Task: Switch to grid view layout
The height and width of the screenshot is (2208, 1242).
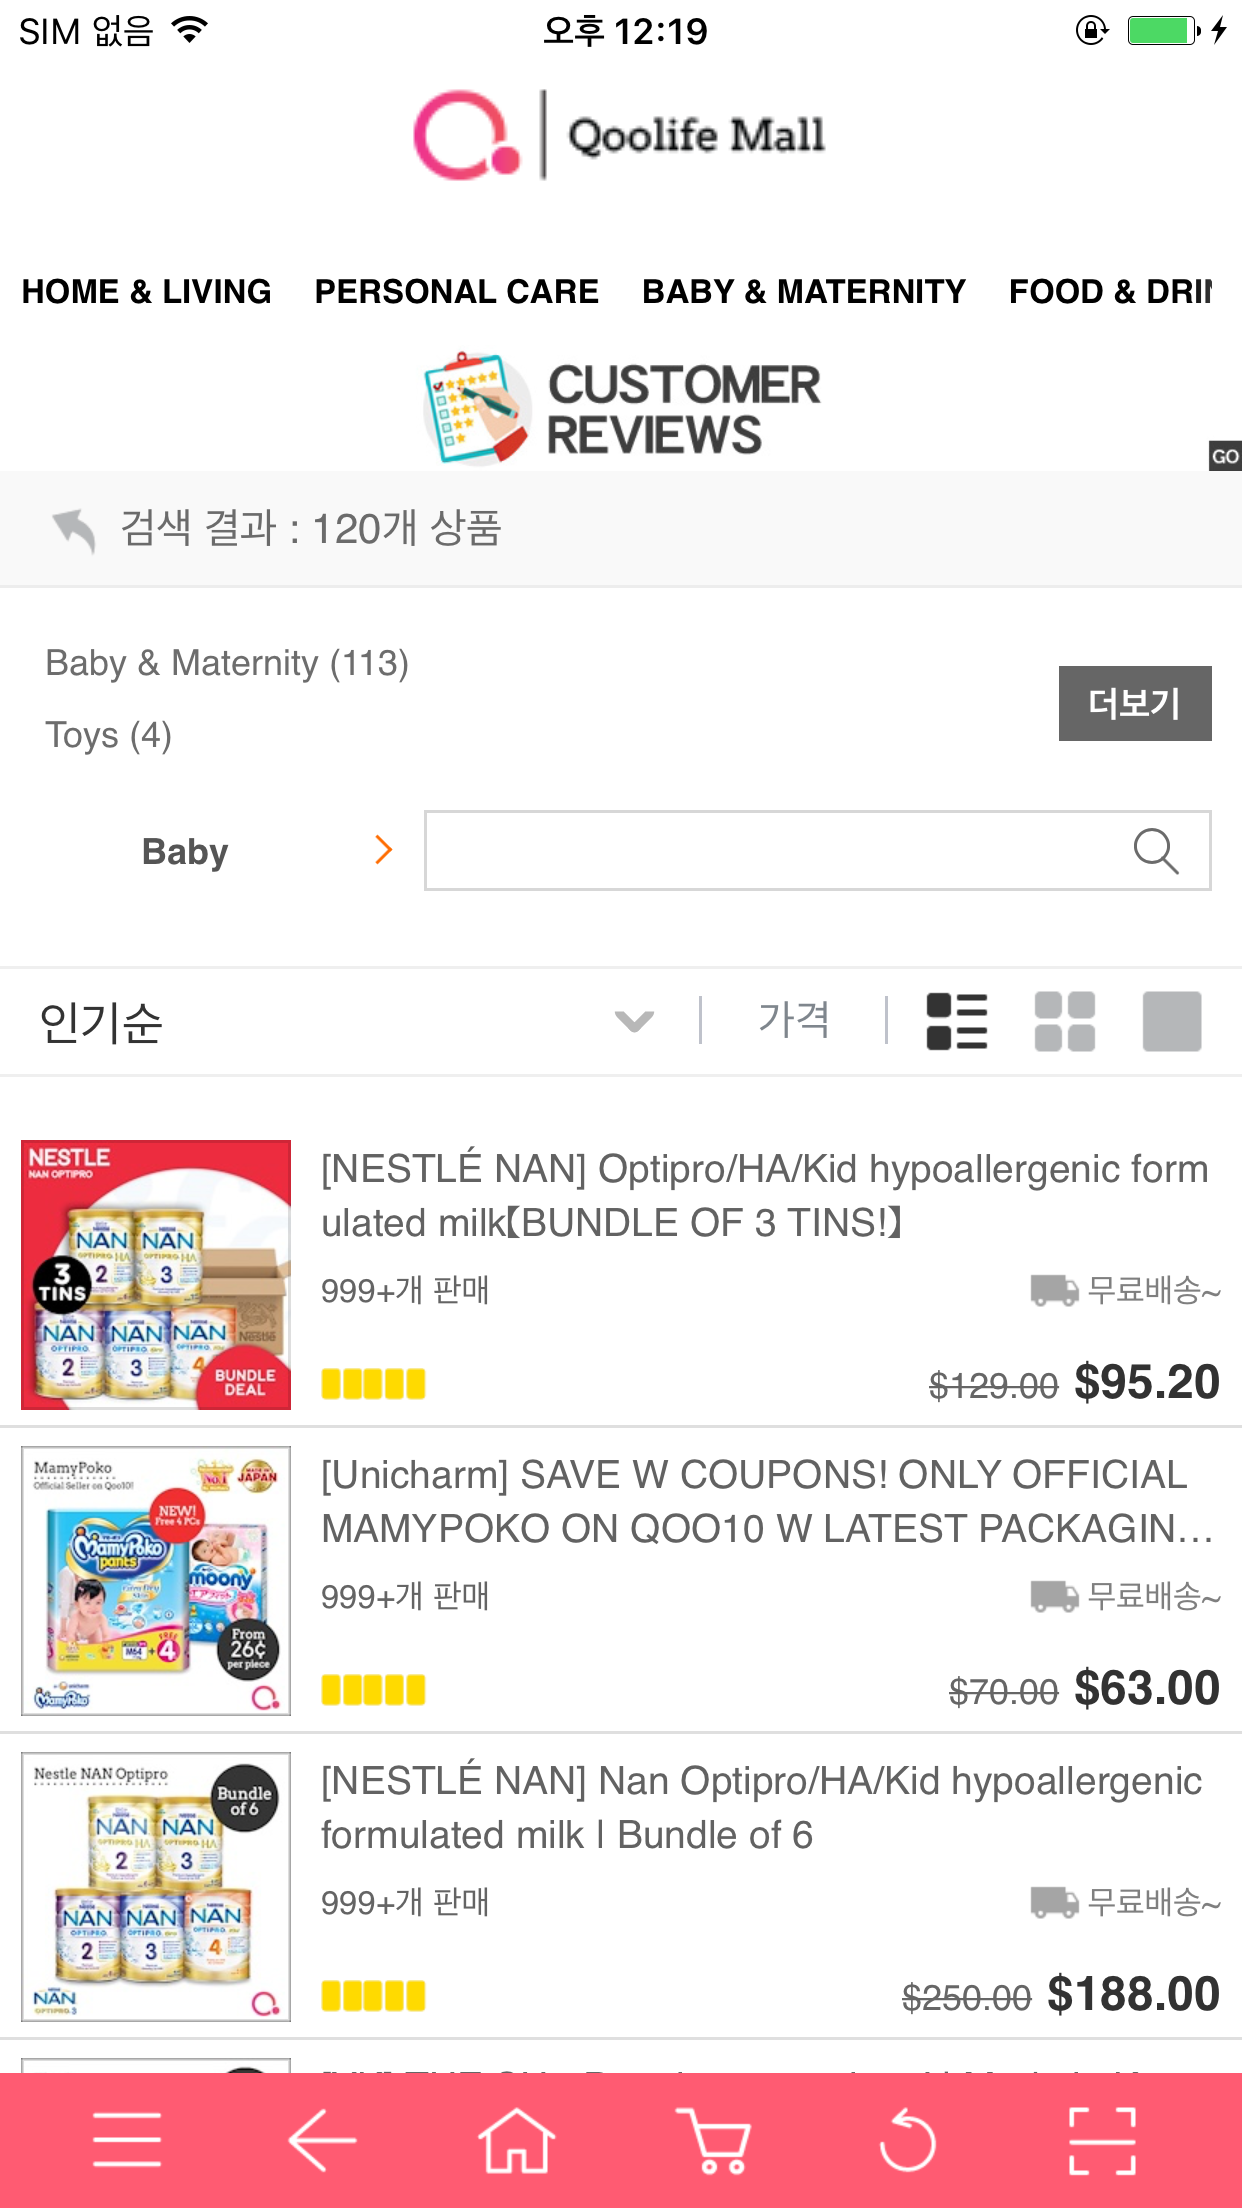Action: coord(1064,1021)
